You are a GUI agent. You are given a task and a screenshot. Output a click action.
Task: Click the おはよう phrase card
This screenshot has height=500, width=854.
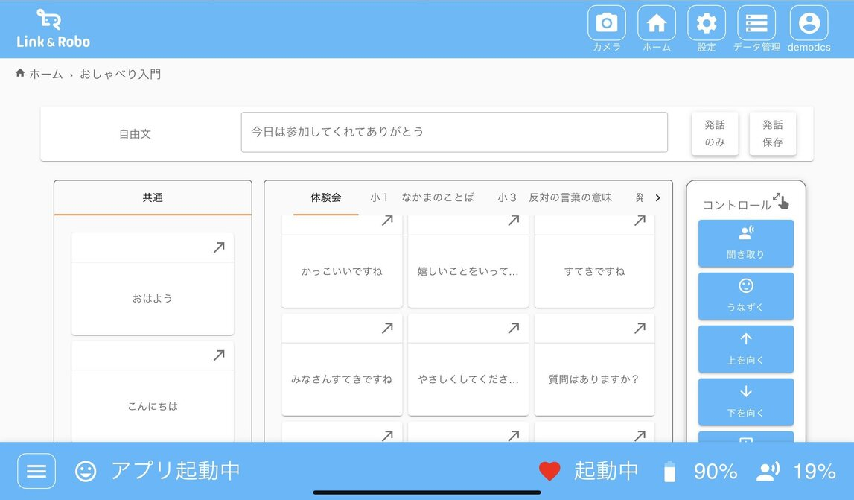click(x=152, y=284)
